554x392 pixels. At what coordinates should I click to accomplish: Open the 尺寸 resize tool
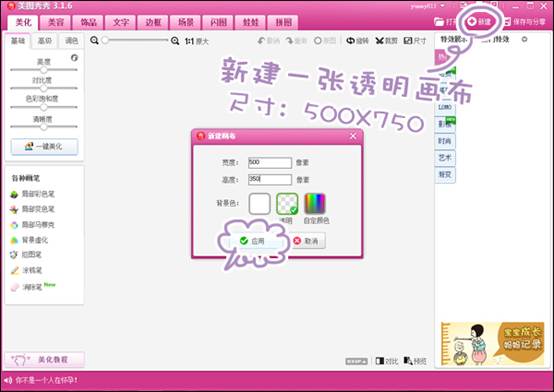pyautogui.click(x=415, y=41)
